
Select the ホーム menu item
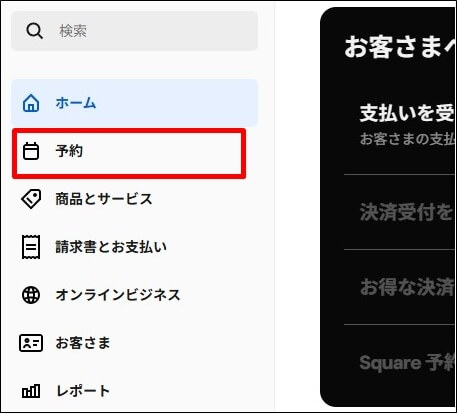134,103
